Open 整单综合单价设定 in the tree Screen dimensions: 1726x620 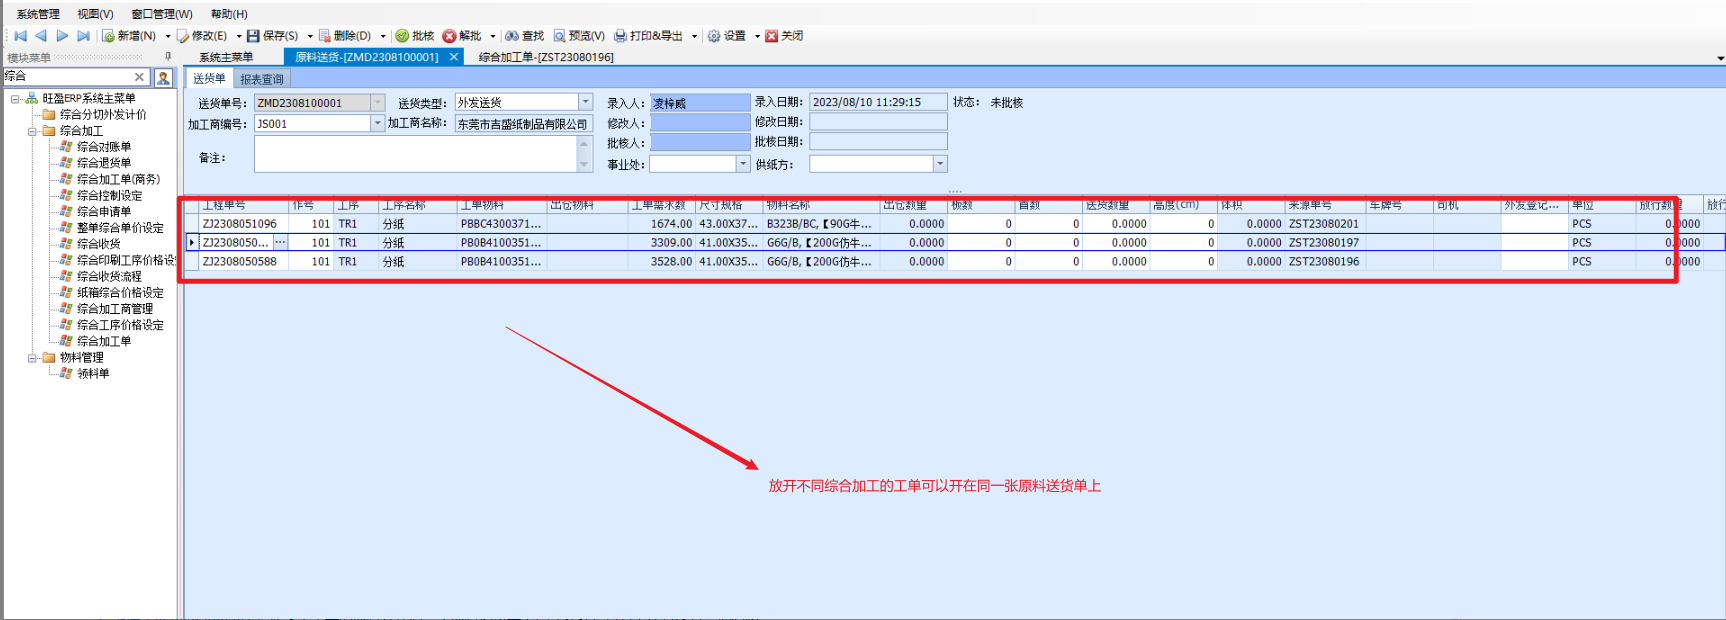pyautogui.click(x=120, y=227)
